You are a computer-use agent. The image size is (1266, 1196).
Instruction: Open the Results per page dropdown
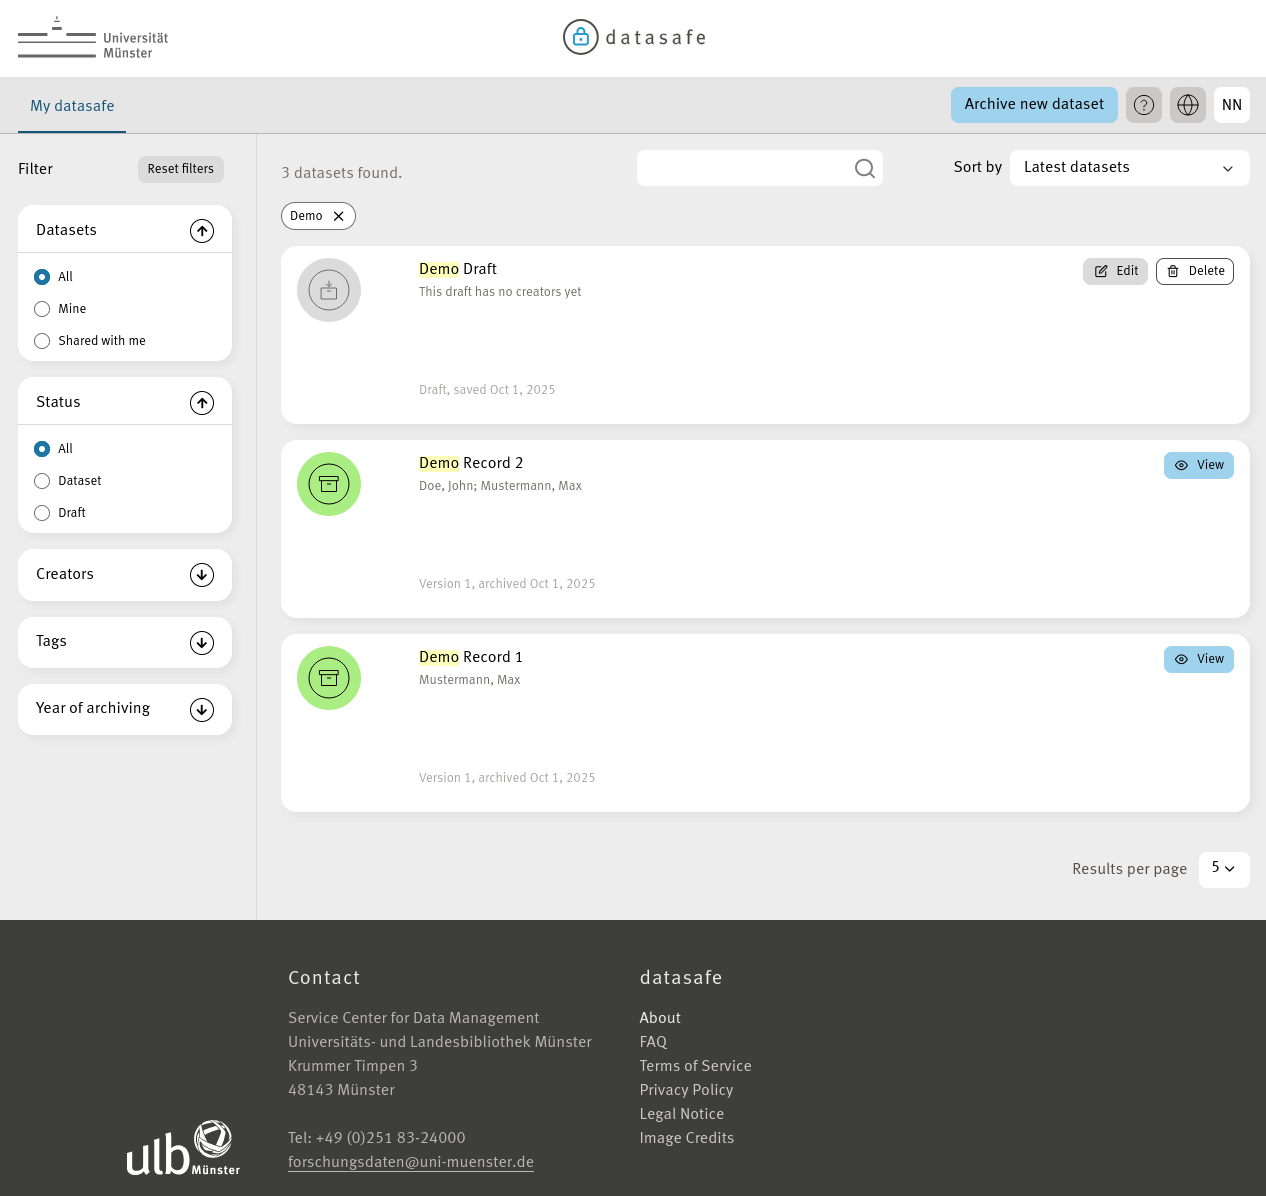coord(1223,870)
